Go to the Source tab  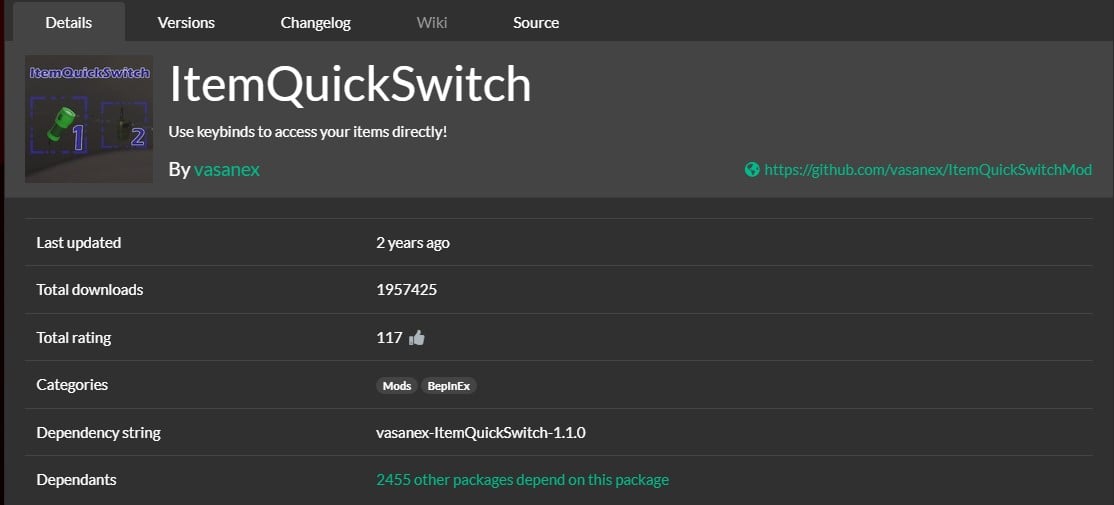(536, 22)
